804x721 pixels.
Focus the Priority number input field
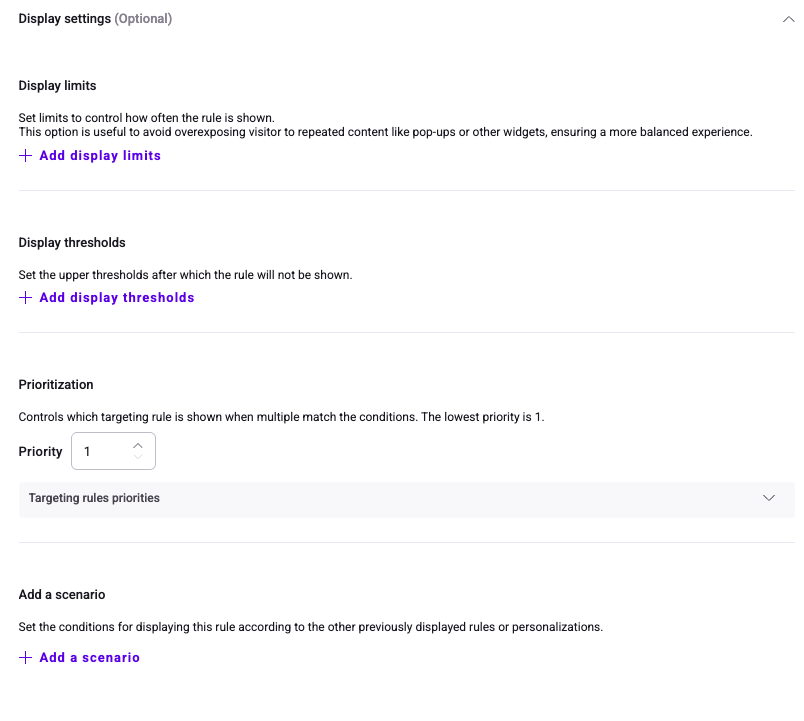(x=102, y=452)
